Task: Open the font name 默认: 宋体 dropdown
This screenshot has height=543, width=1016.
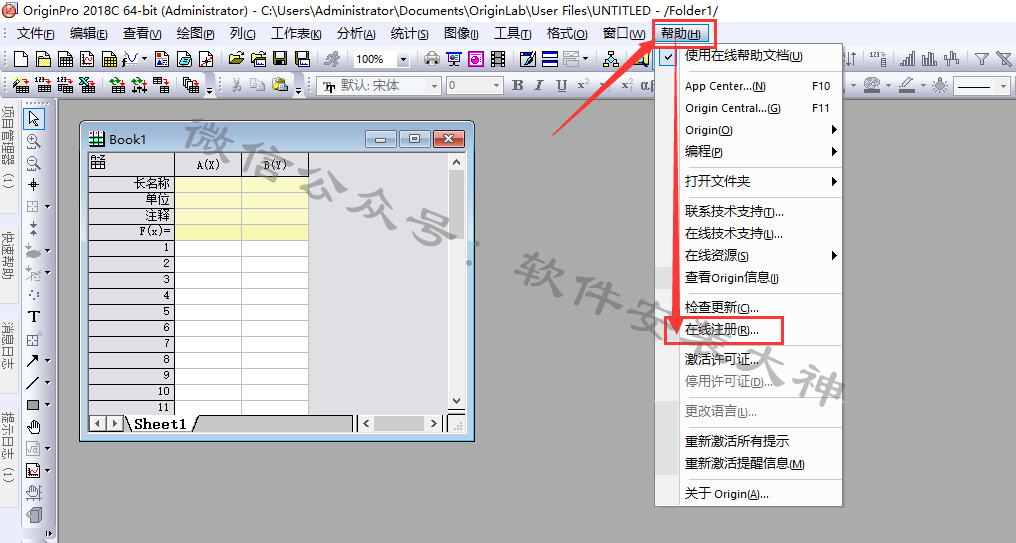Action: pyautogui.click(x=434, y=85)
